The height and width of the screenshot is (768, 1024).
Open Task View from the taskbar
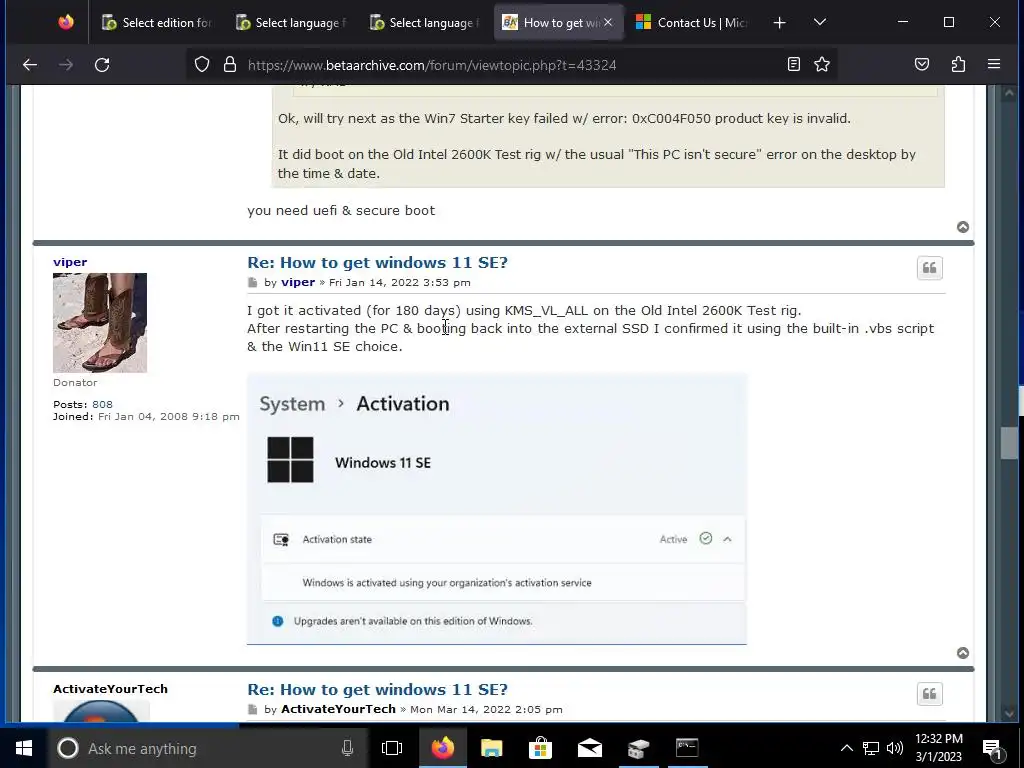392,748
